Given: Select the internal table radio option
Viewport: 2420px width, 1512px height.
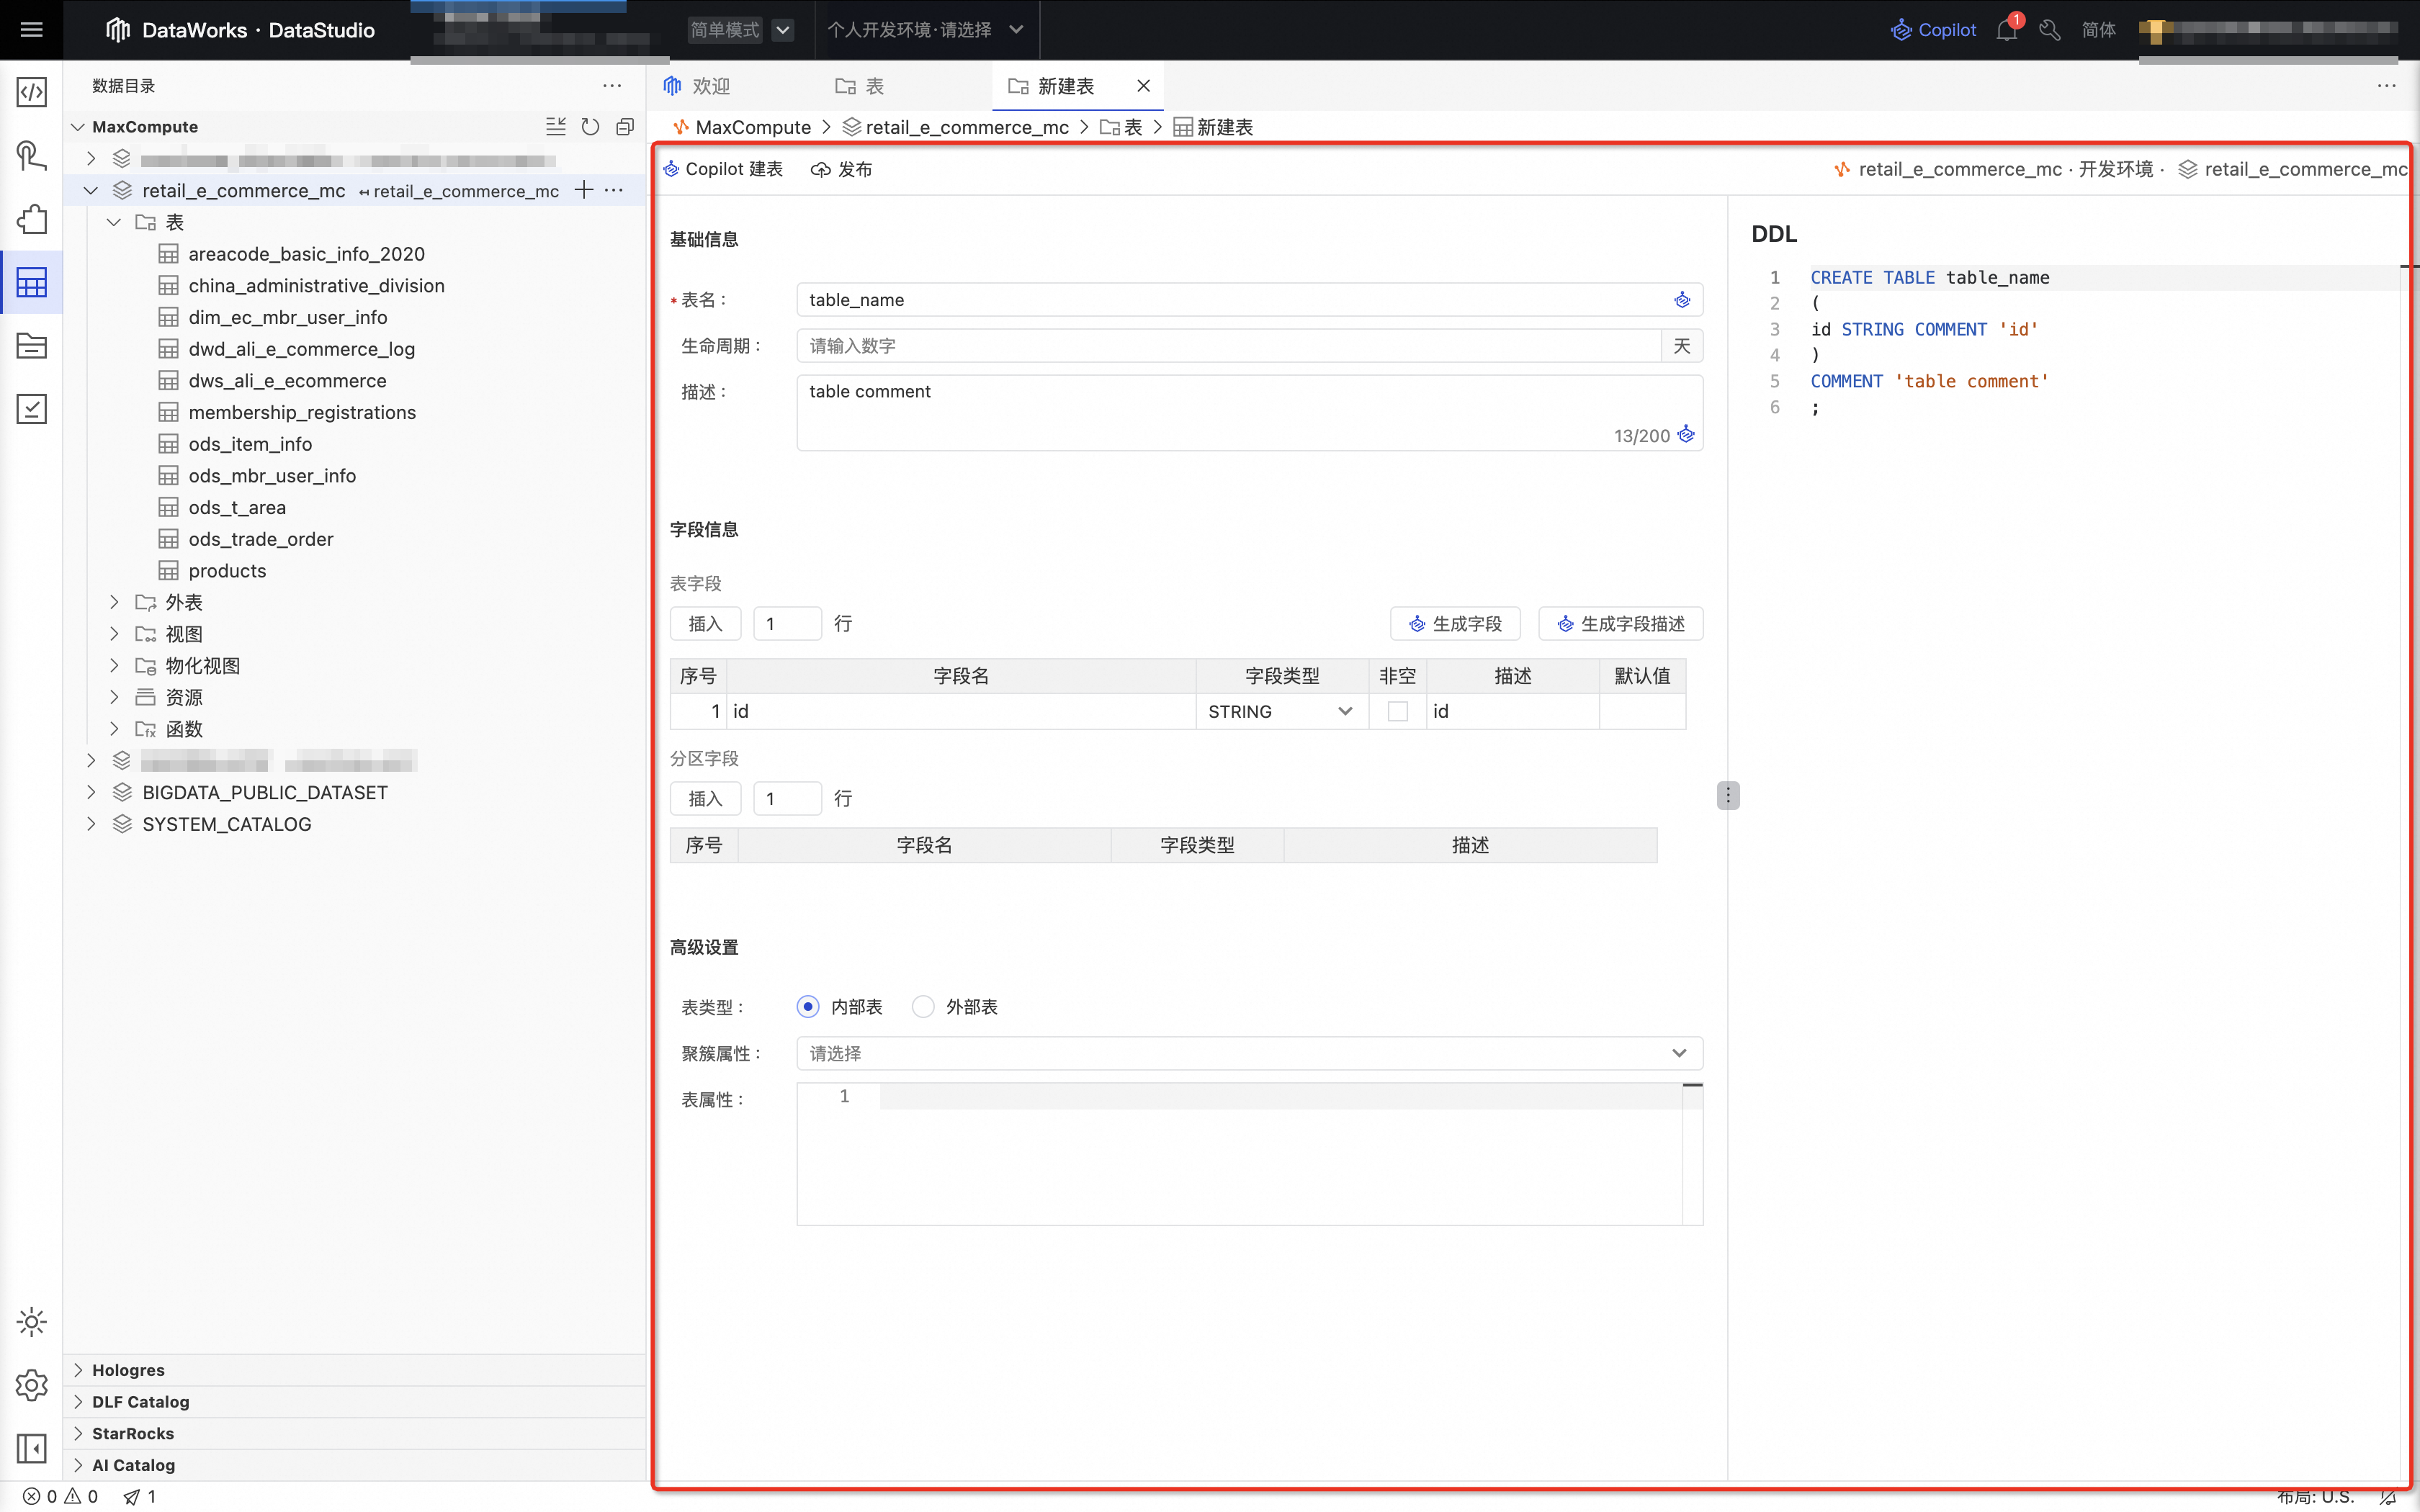Looking at the screenshot, I should [x=808, y=1007].
